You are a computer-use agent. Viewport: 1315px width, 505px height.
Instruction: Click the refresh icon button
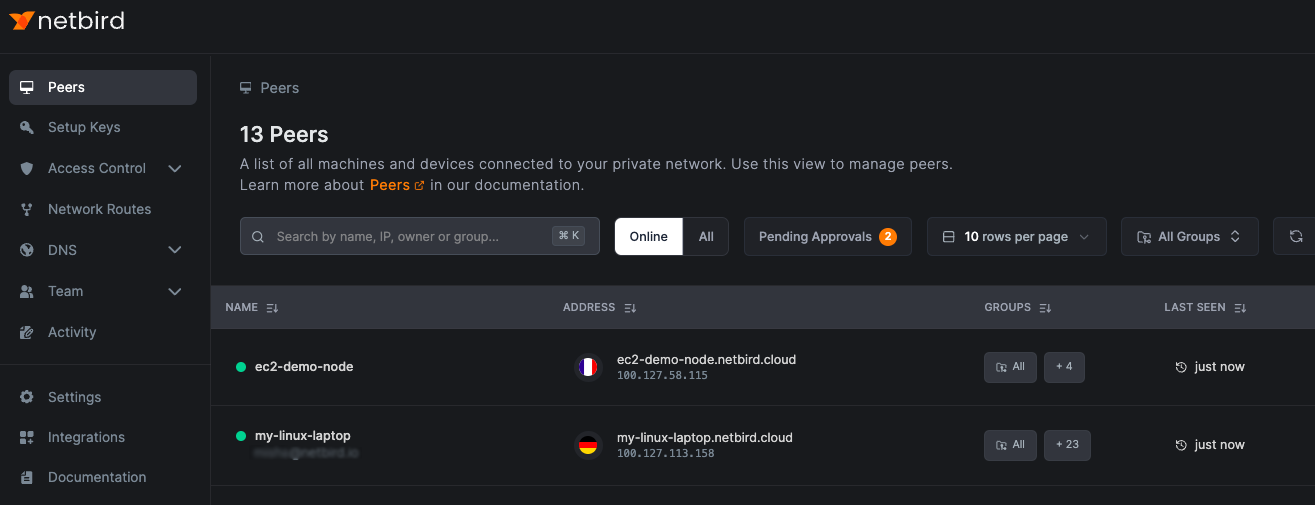[1295, 237]
